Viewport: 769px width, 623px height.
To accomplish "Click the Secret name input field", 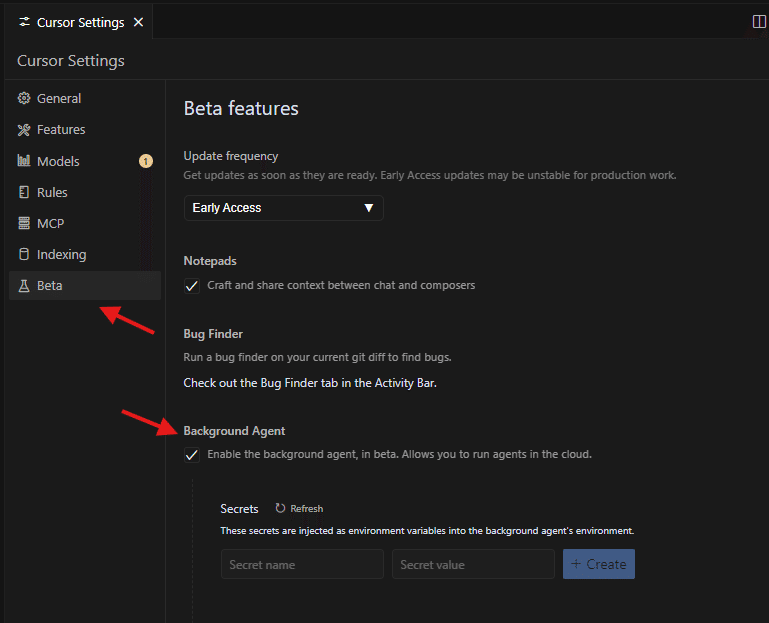I will (302, 565).
